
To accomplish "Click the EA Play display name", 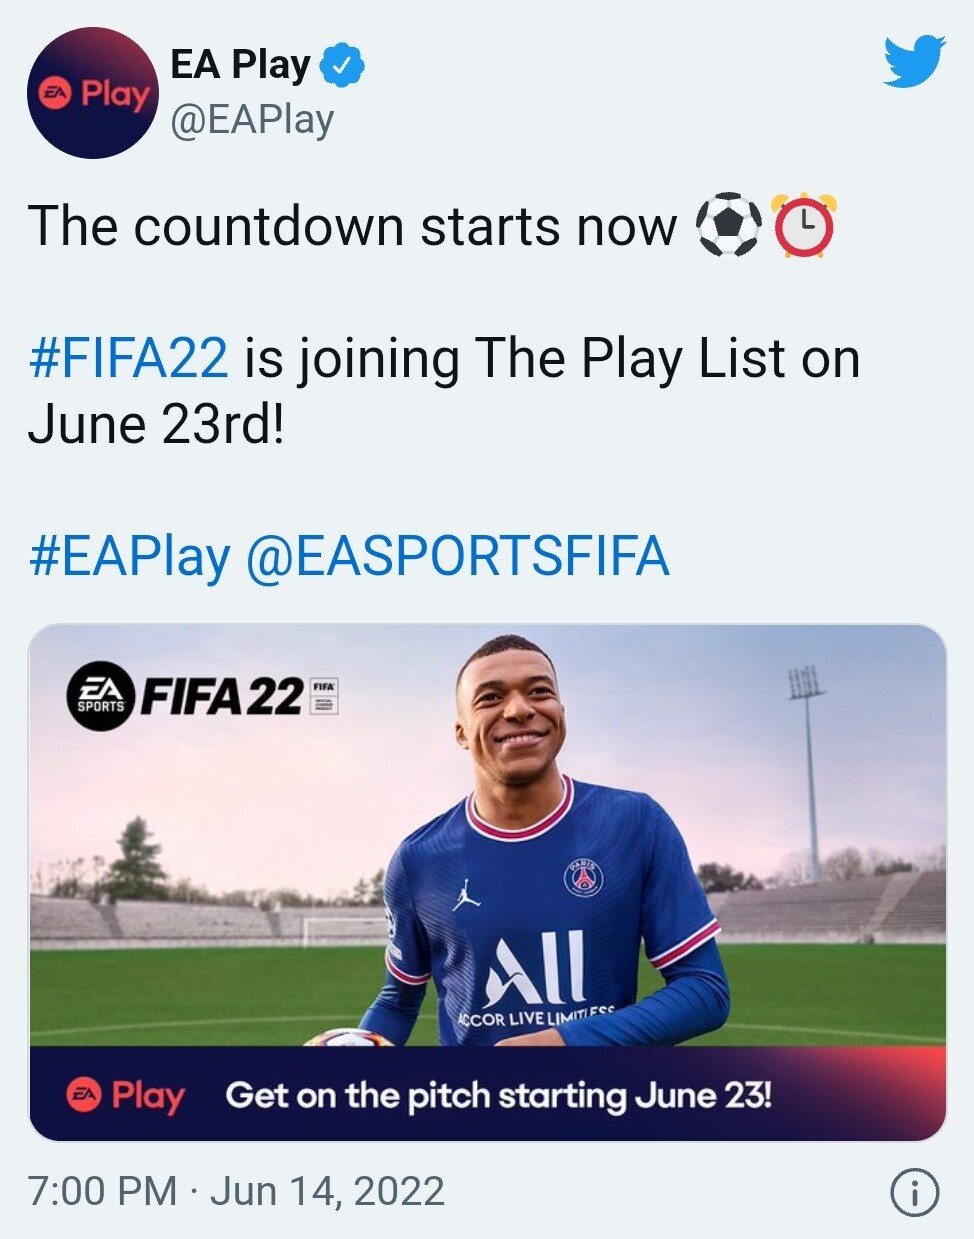I will [x=240, y=65].
